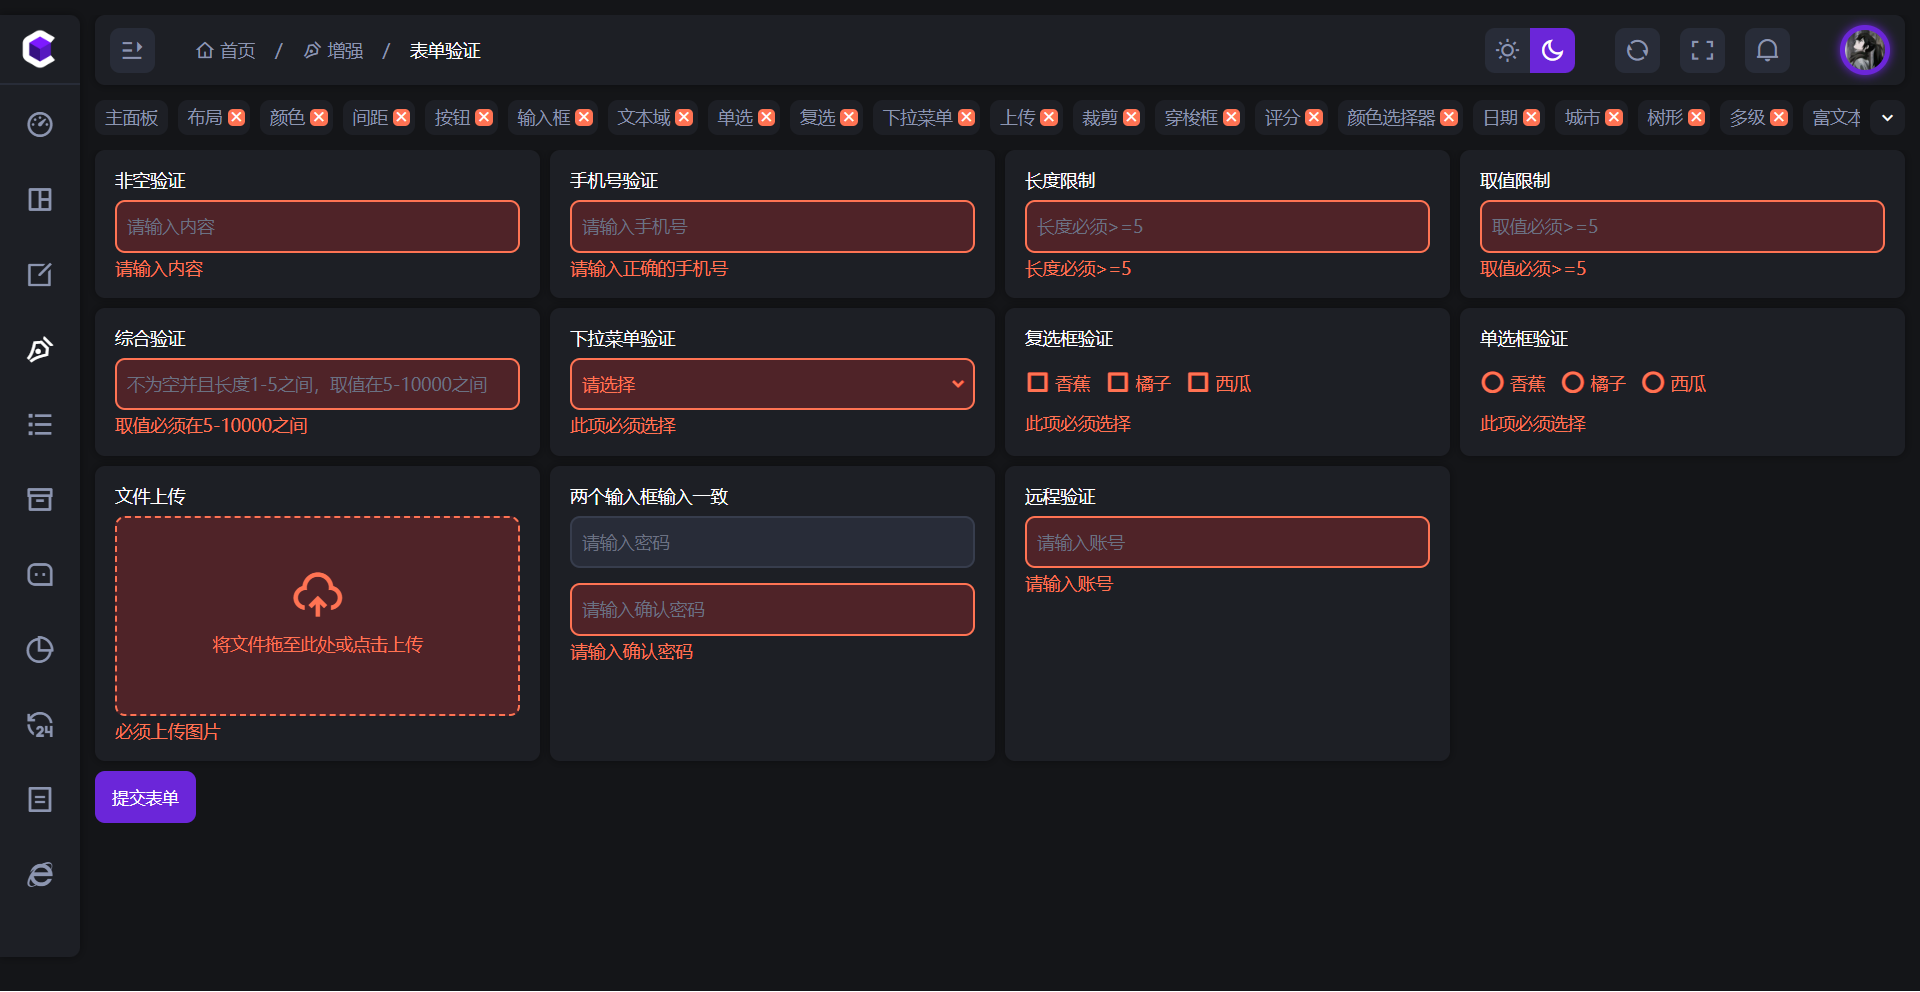Open the IE browser sidebar icon

[x=40, y=875]
